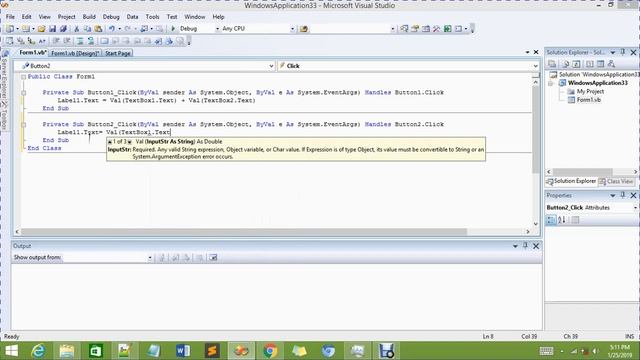The width and height of the screenshot is (640, 360).
Task: Click the Save All icon
Action: (63, 29)
